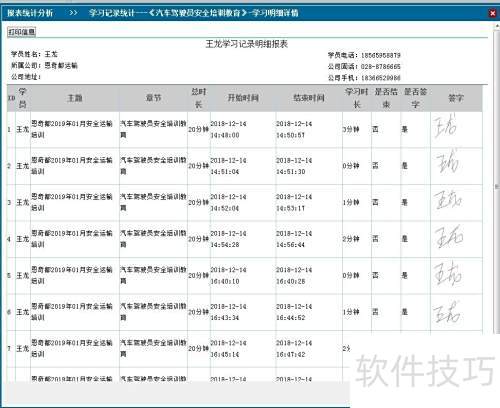Click the 章节 column header

click(x=153, y=98)
